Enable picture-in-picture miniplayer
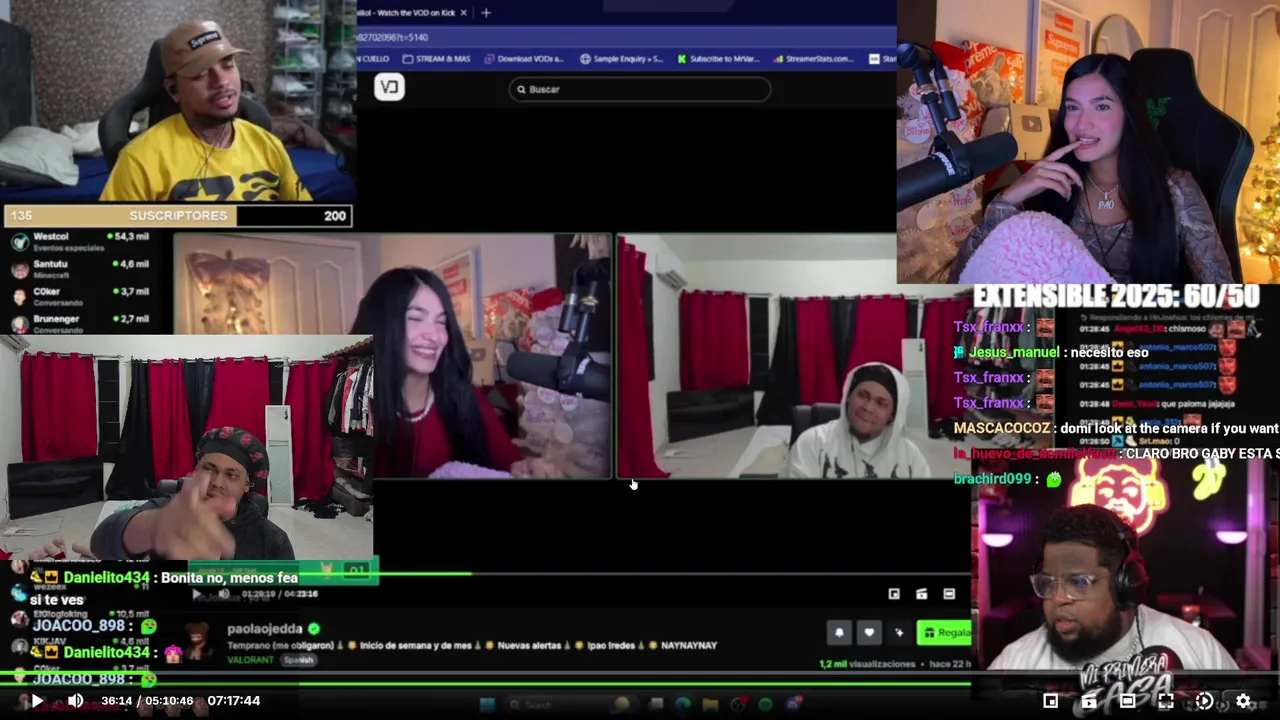1280x720 pixels. click(1050, 701)
